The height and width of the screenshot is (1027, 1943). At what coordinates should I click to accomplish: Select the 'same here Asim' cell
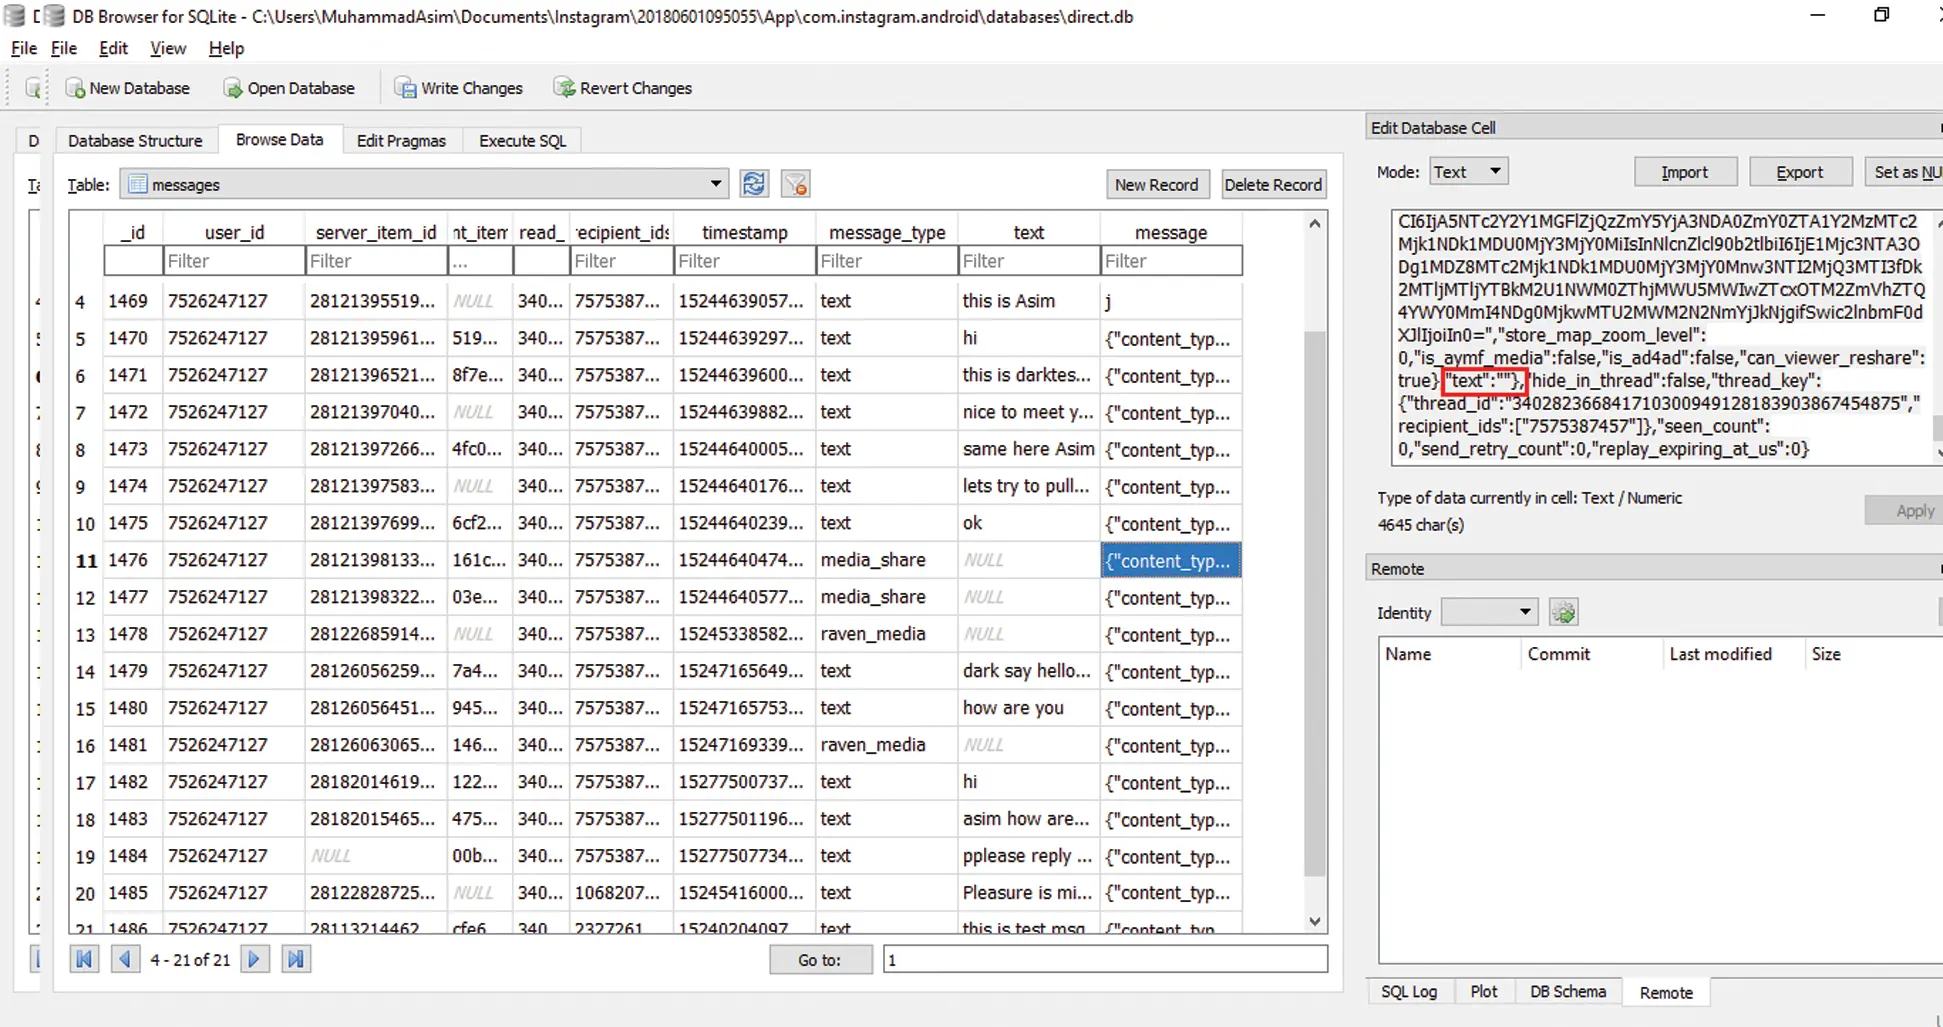pos(1028,449)
